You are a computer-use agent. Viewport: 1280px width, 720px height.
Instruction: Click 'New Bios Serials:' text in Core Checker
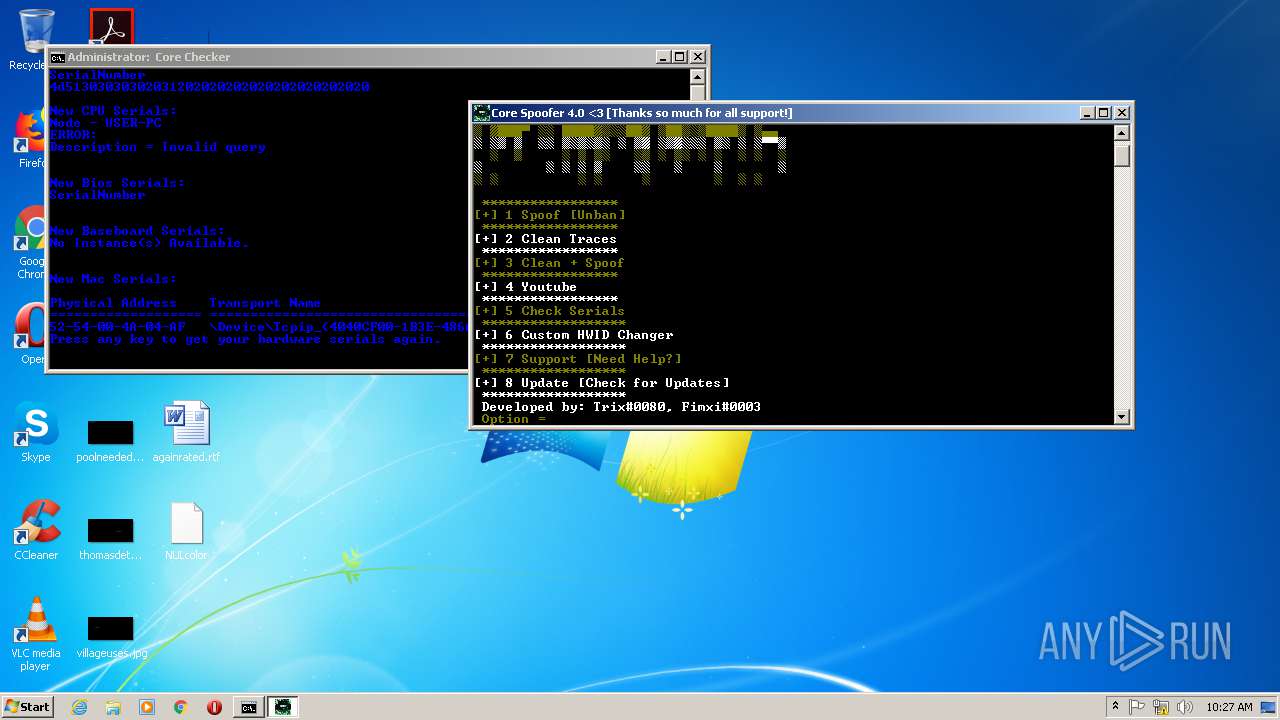(117, 183)
